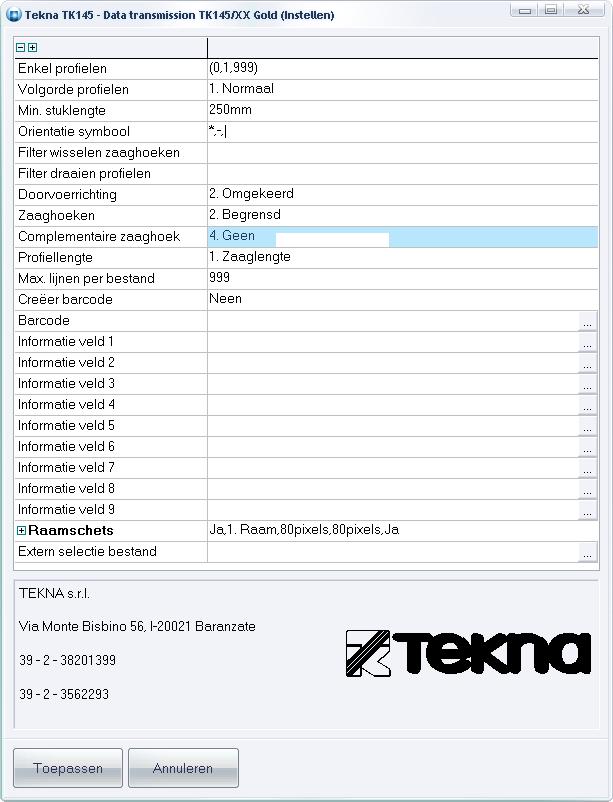Open the Barcode browse ellipsis button
Image resolution: width=613 pixels, height=802 pixels.
587,321
